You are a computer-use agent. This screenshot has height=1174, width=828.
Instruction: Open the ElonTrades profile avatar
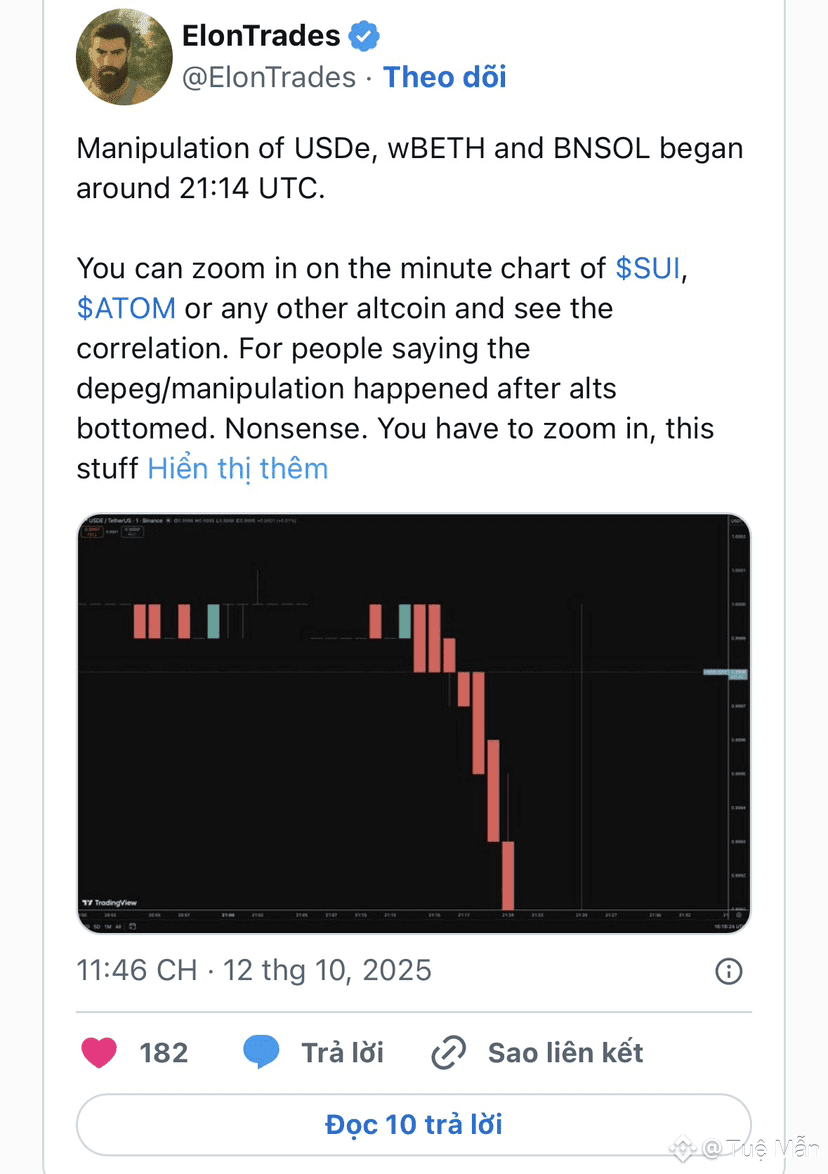125,57
